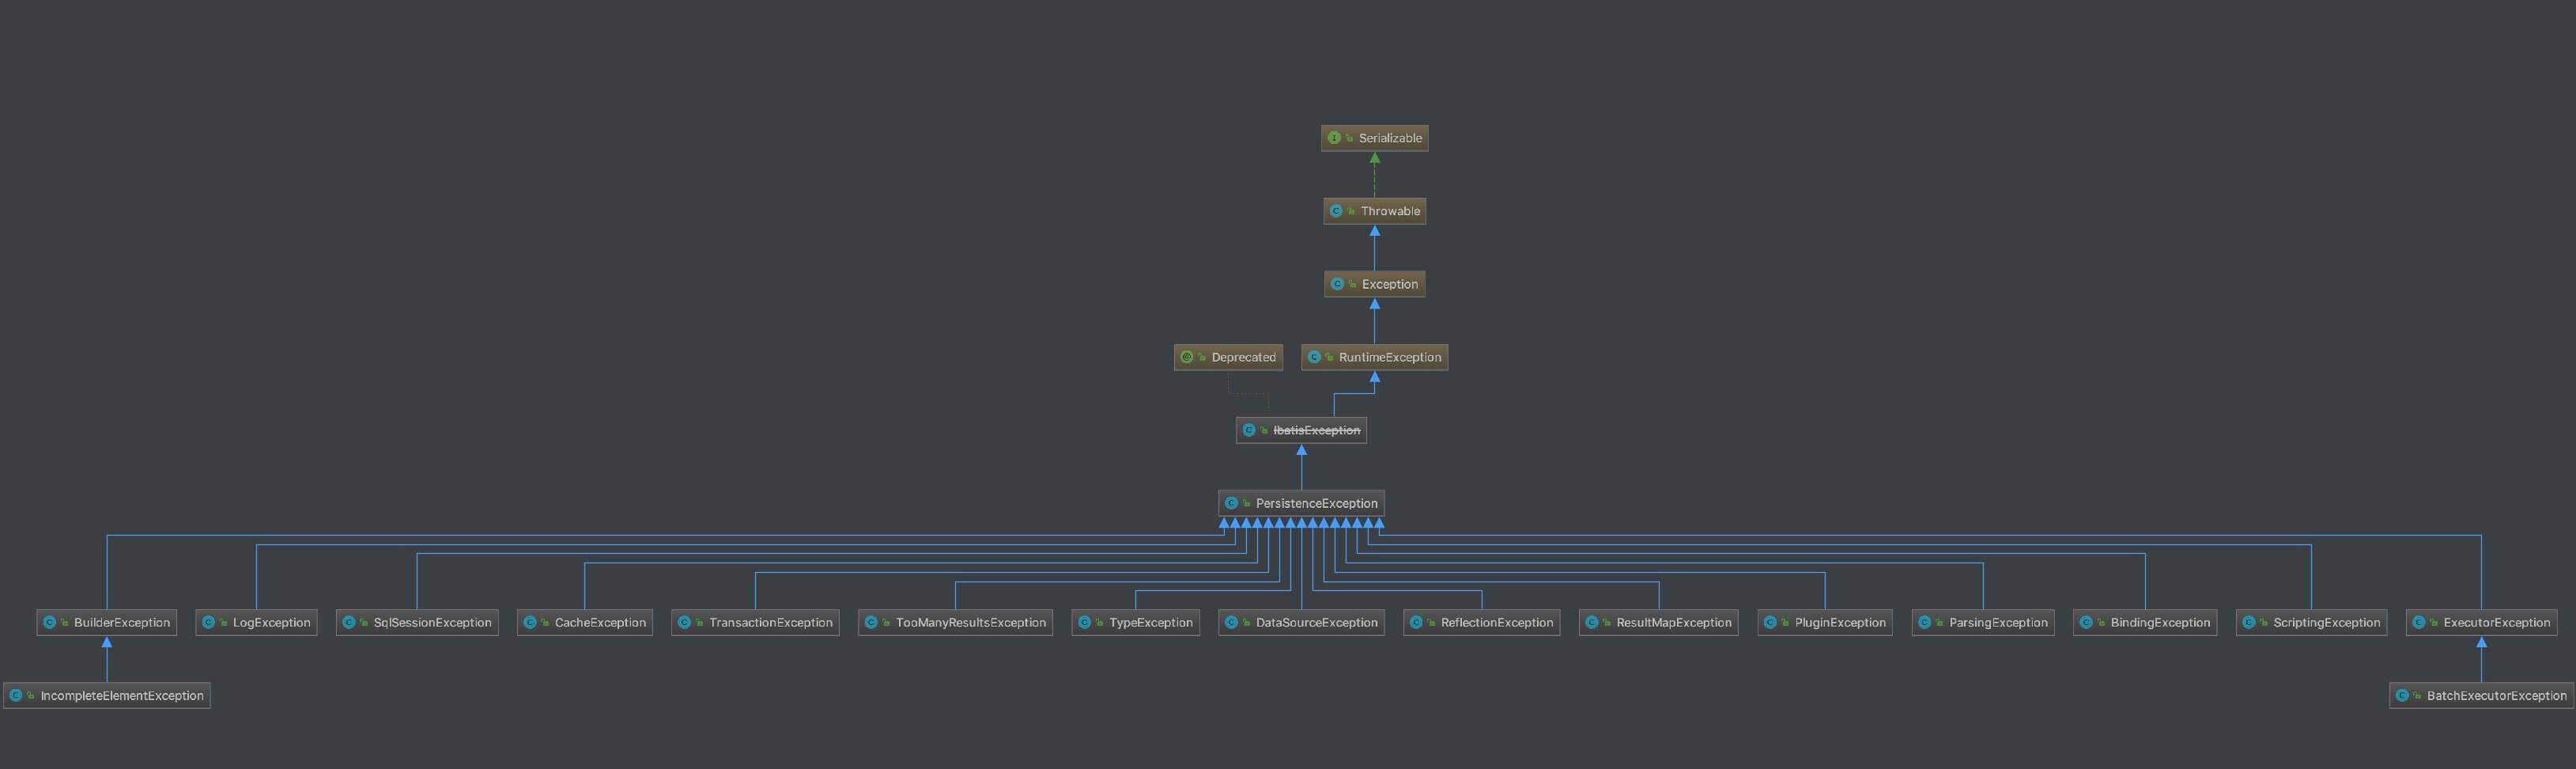The image size is (2576, 769).
Task: Select the CacheException node
Action: point(585,622)
